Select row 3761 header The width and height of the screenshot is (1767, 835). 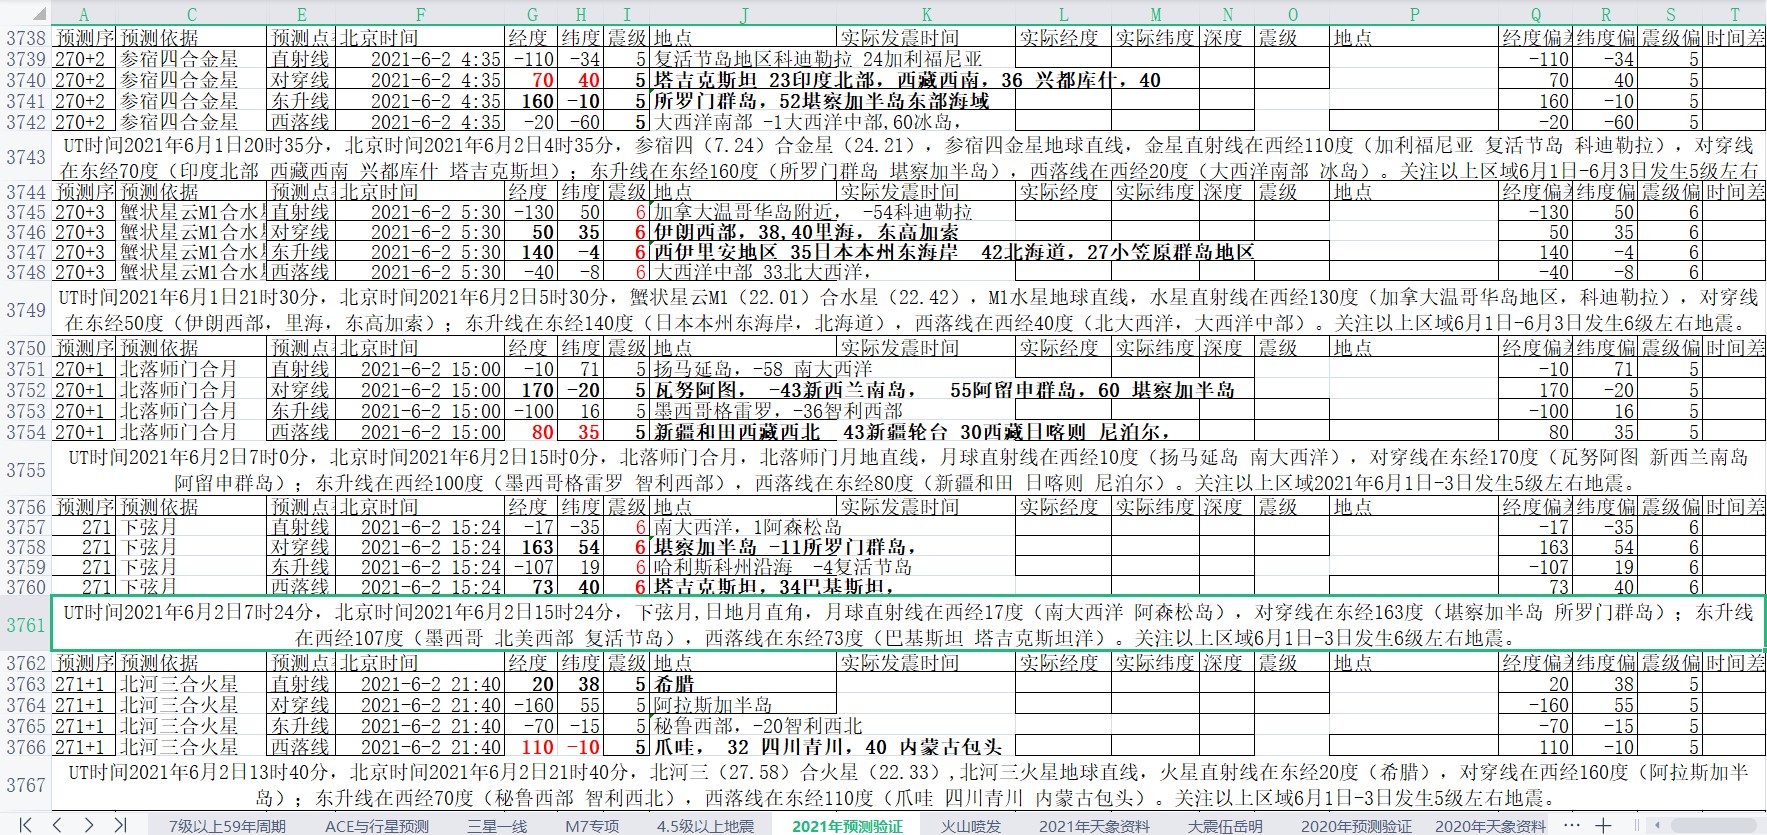(x=26, y=625)
